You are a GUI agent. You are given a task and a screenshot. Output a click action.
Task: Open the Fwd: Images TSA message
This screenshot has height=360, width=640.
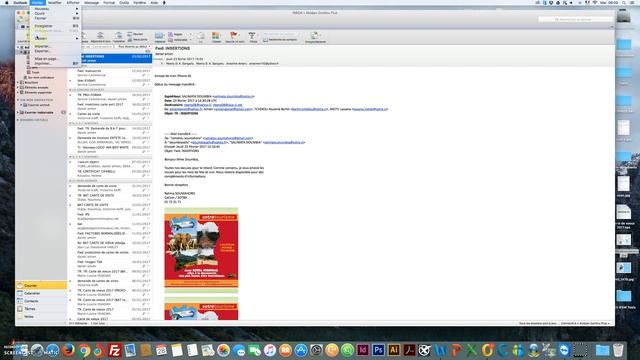coord(110,264)
